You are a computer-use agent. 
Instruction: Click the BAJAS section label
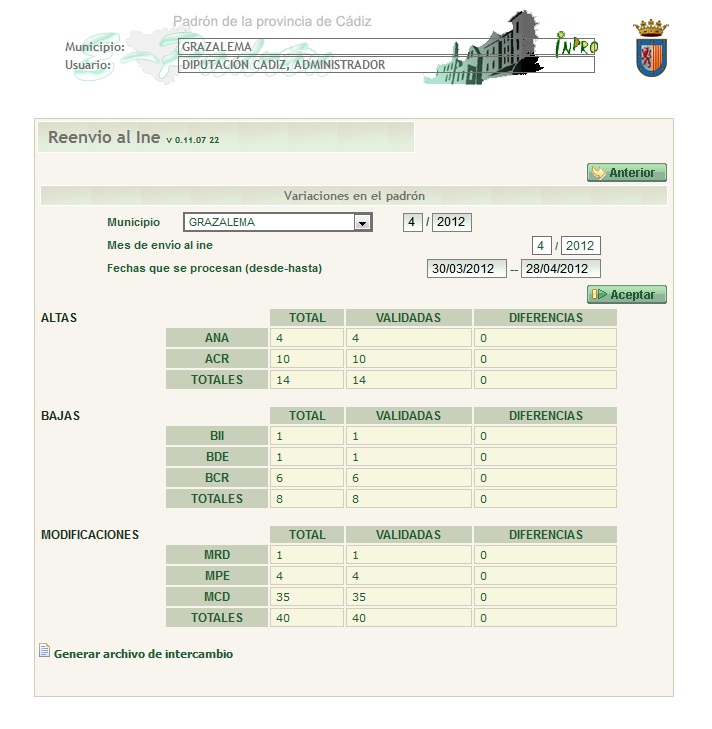(x=60, y=416)
